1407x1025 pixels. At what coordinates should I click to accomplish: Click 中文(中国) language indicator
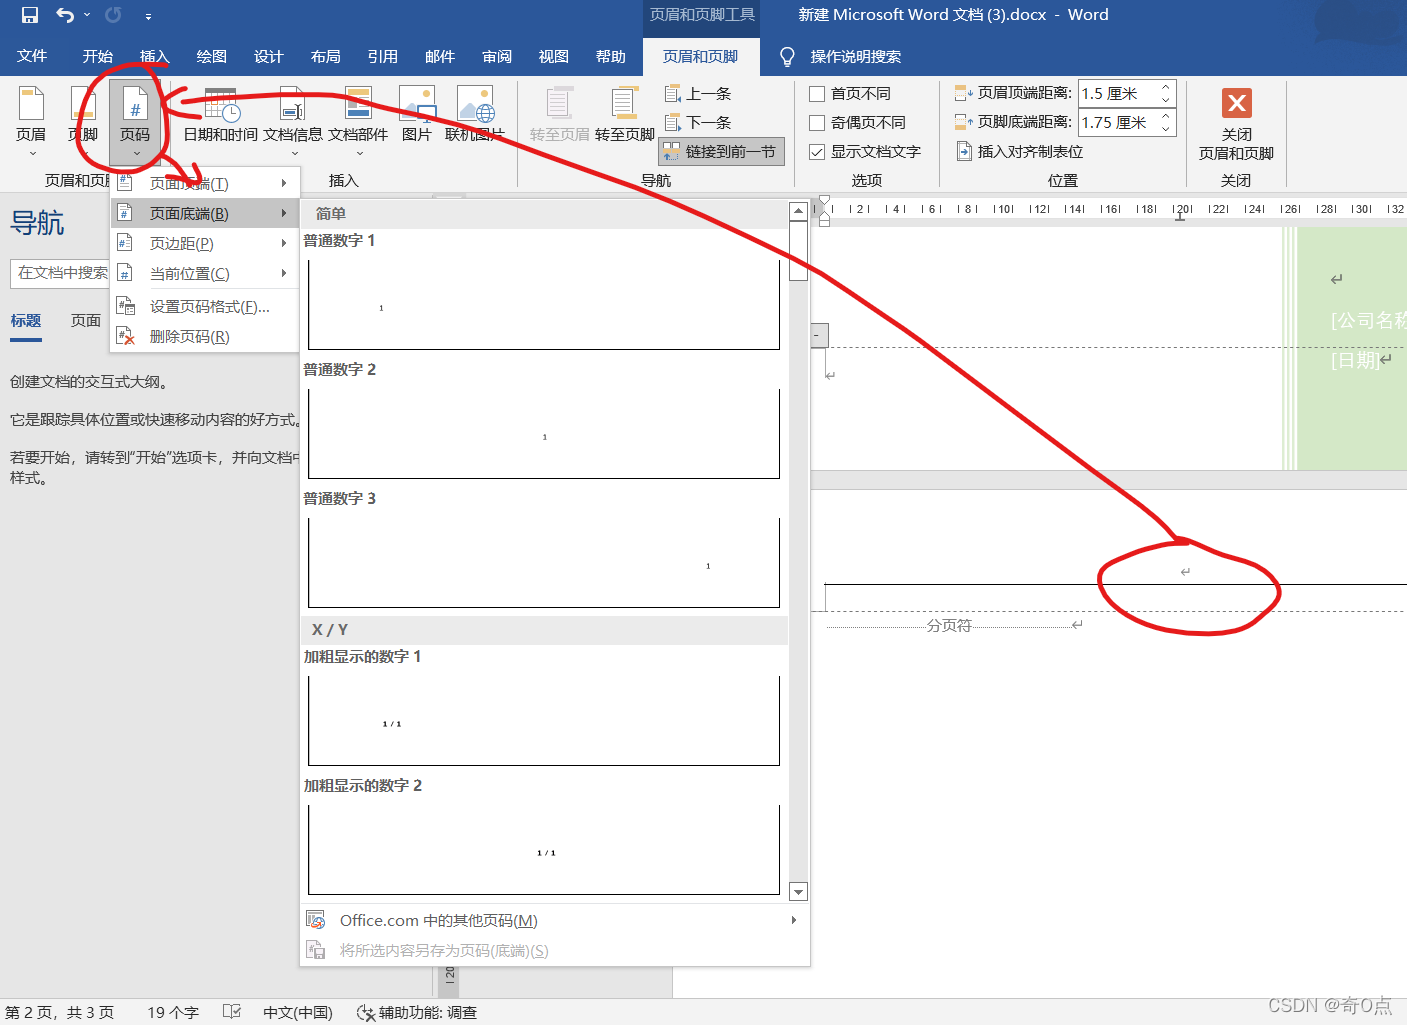[298, 1013]
